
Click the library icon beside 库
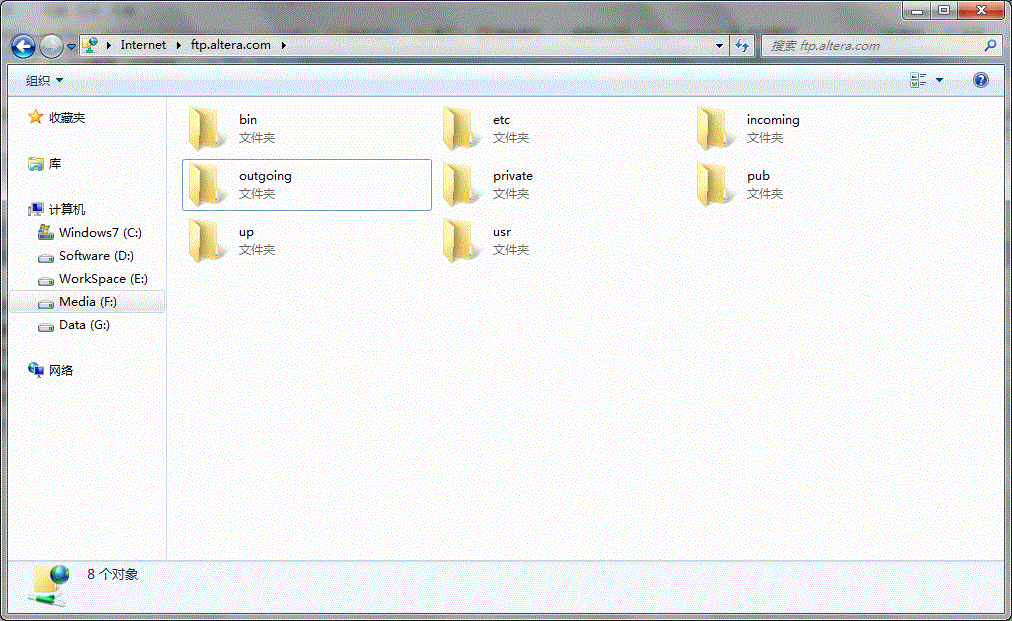pos(35,164)
